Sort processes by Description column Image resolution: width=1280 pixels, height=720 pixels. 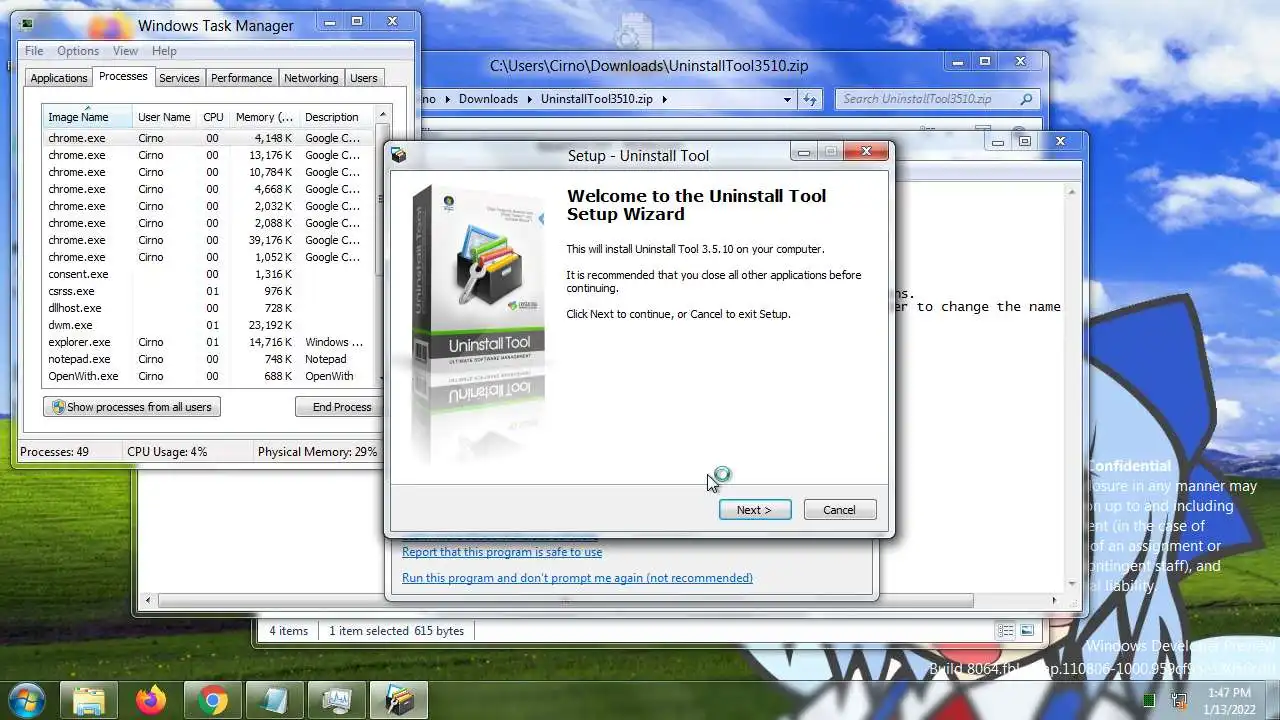click(x=336, y=117)
